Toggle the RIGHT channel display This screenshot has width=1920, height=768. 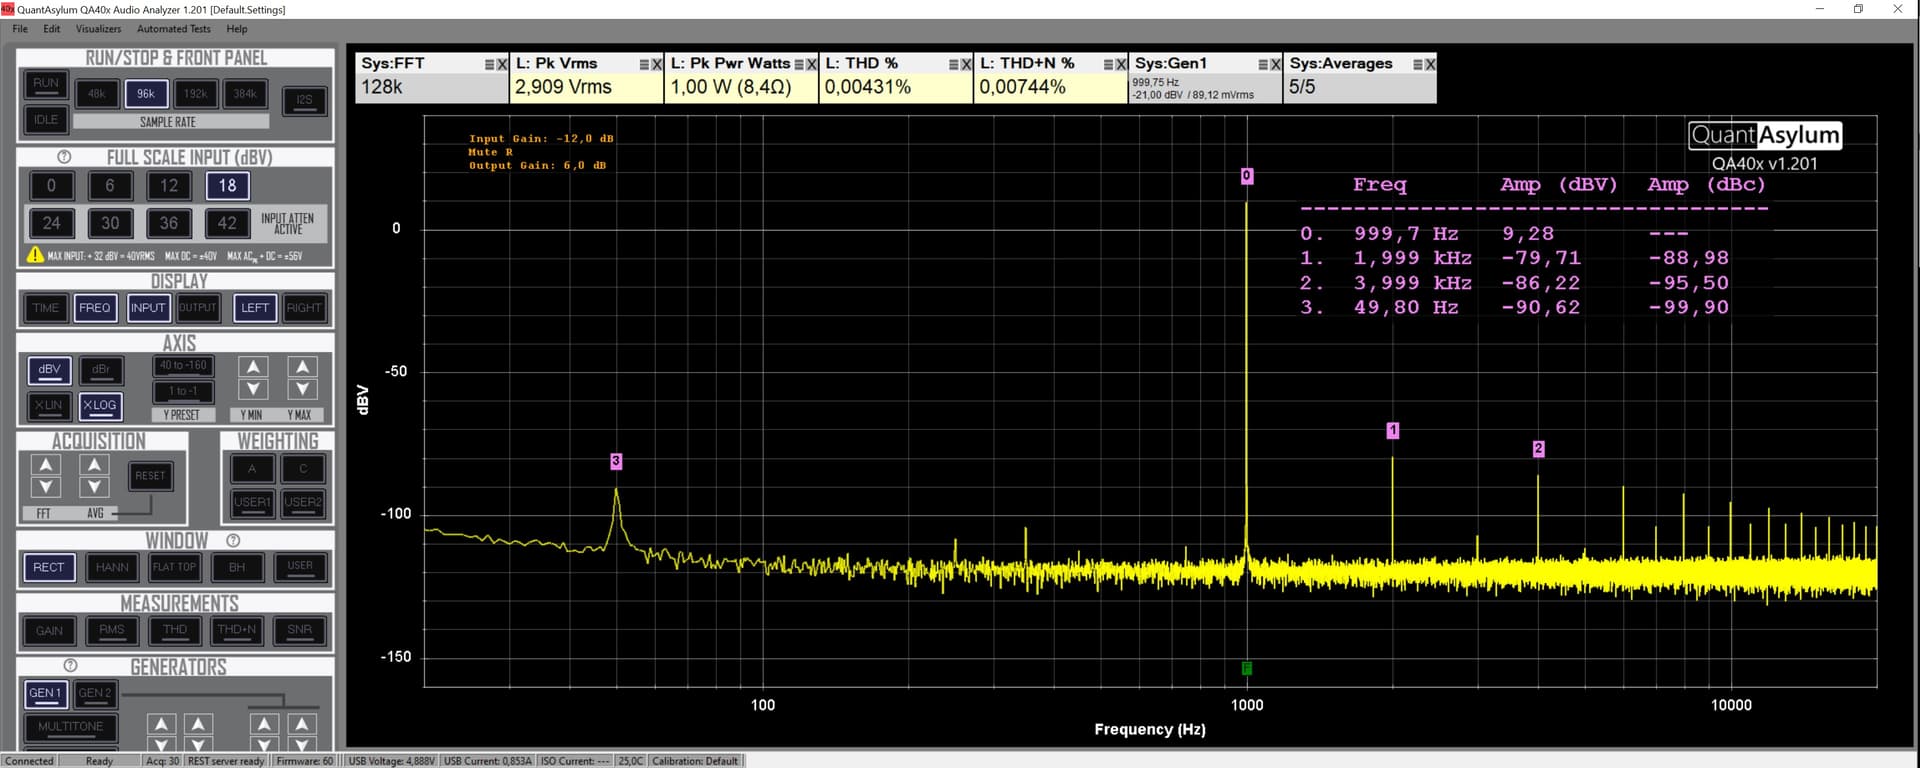click(x=303, y=308)
